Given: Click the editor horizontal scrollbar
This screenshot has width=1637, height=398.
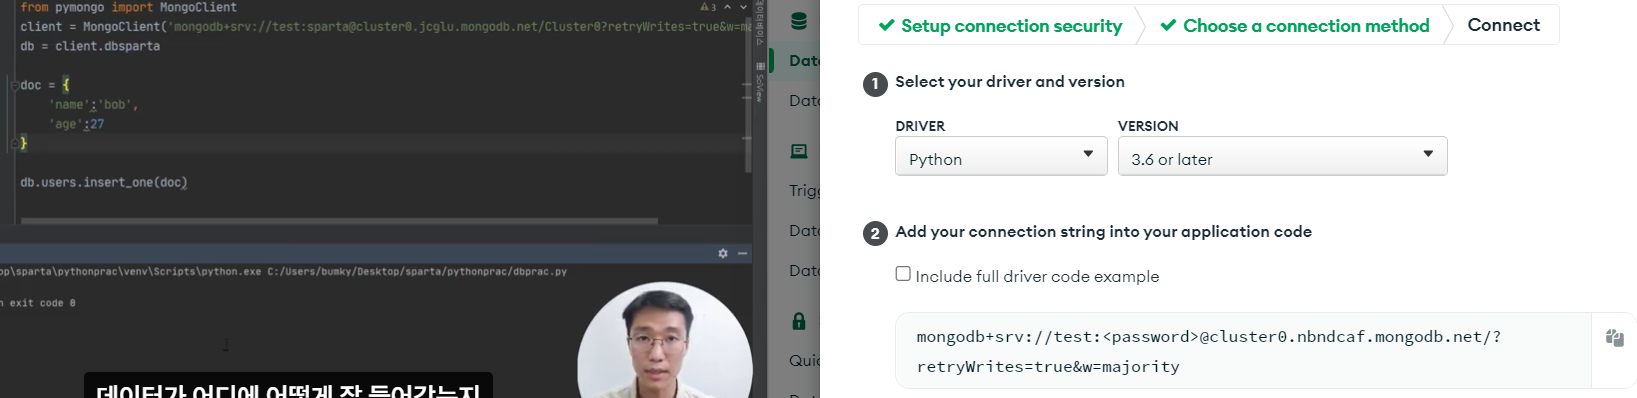Looking at the screenshot, I should coord(340,221).
